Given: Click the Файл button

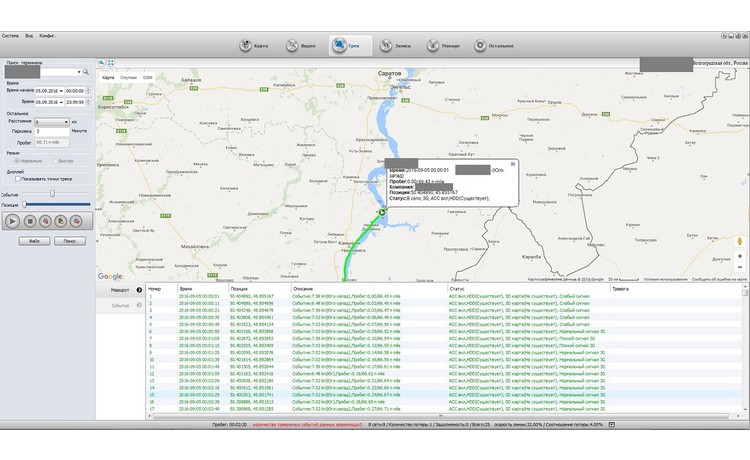Looking at the screenshot, I should [x=33, y=241].
